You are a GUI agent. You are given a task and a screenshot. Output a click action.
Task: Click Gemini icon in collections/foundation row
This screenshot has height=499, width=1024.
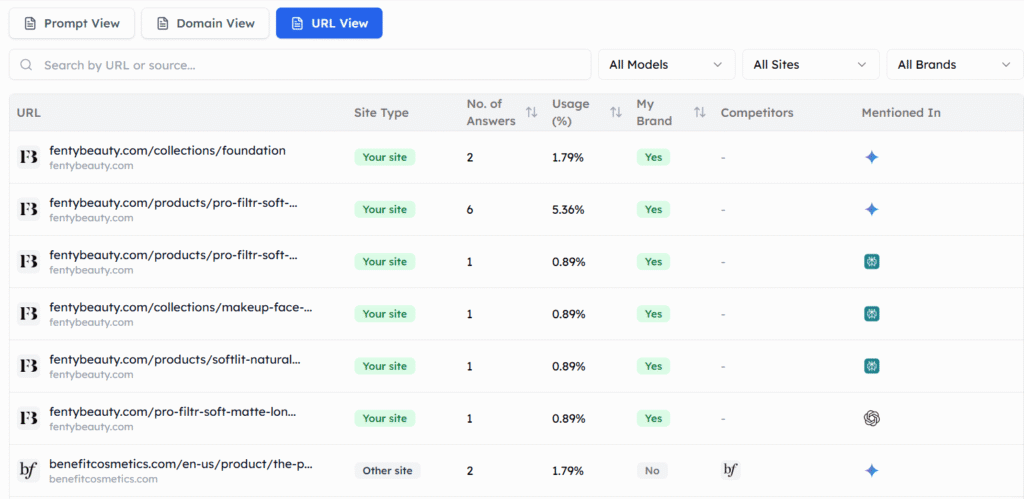[x=871, y=157]
